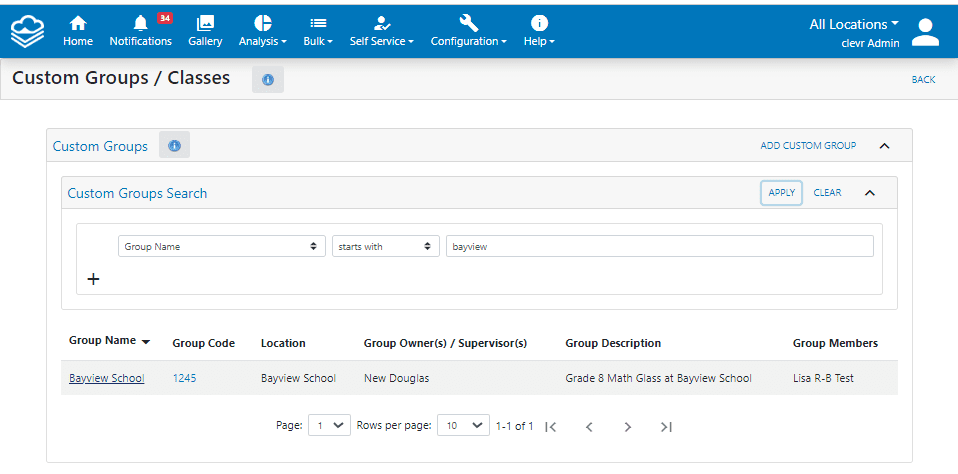Image resolution: width=958 pixels, height=474 pixels.
Task: Open the Bulk list menu
Action: [318, 31]
